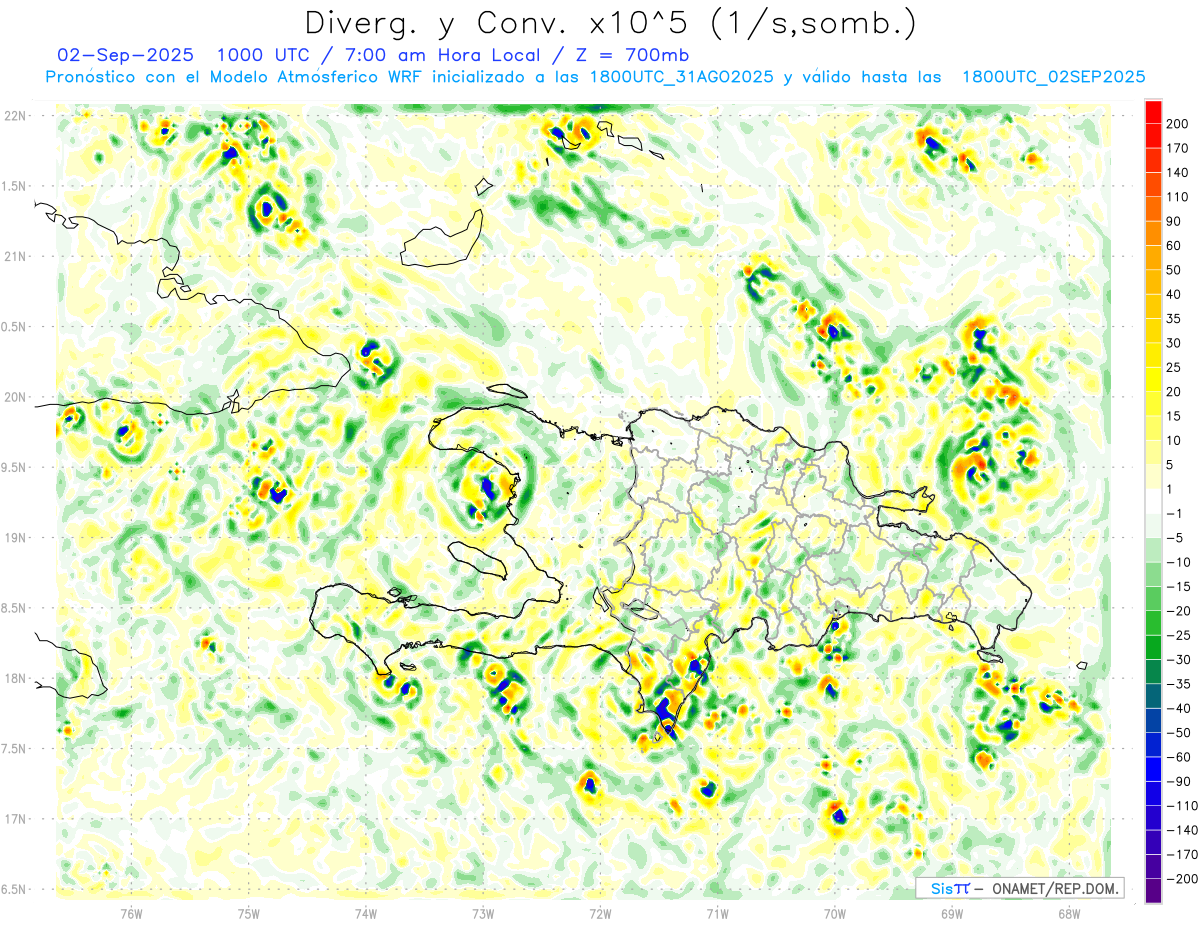Click the '76W' longitude label
This screenshot has height=927, width=1200.
point(131,914)
